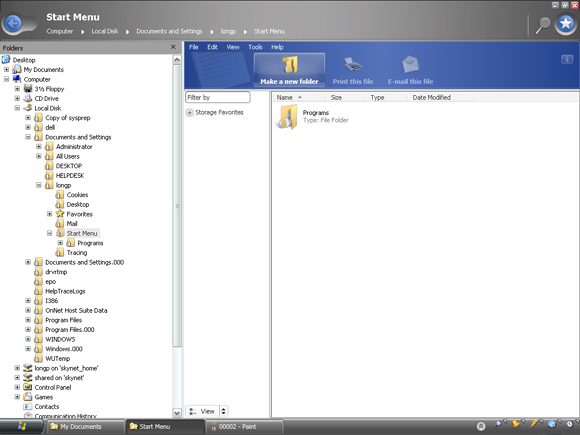This screenshot has width=580, height=435.
Task: Open the Edit menu
Action: click(x=212, y=47)
